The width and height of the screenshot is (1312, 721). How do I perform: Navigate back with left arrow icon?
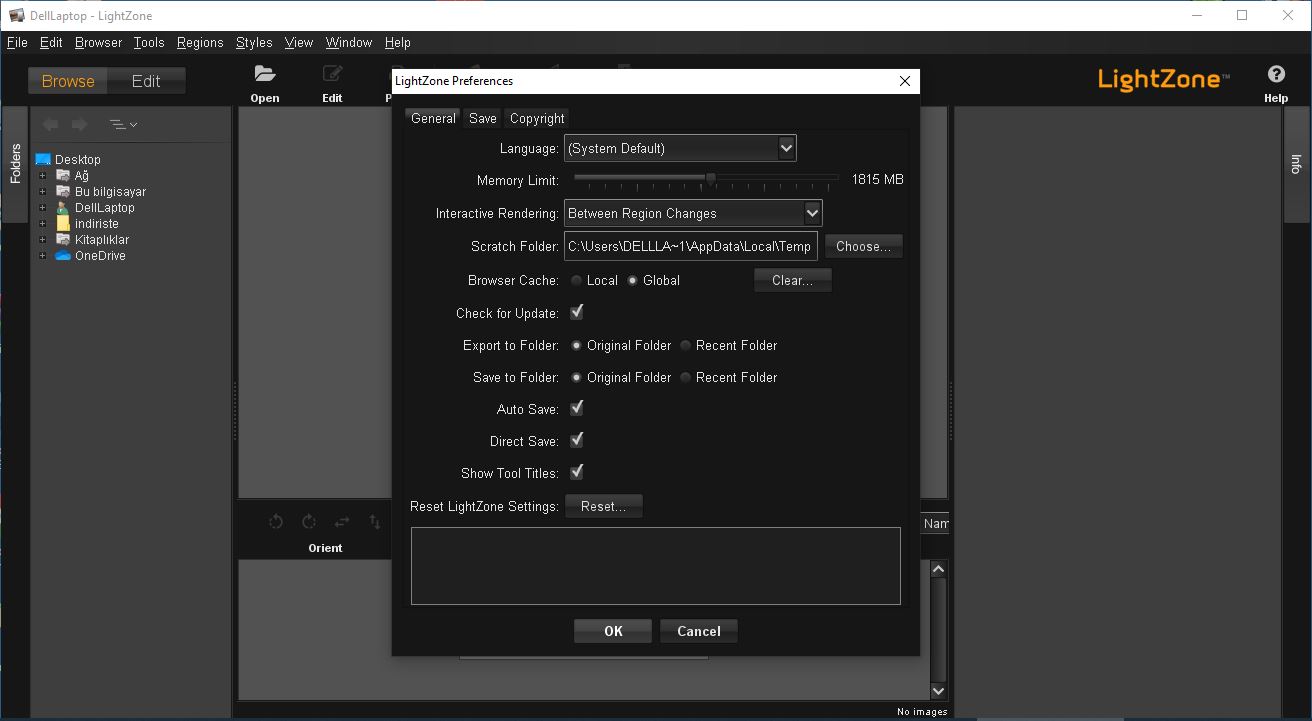pyautogui.click(x=50, y=124)
